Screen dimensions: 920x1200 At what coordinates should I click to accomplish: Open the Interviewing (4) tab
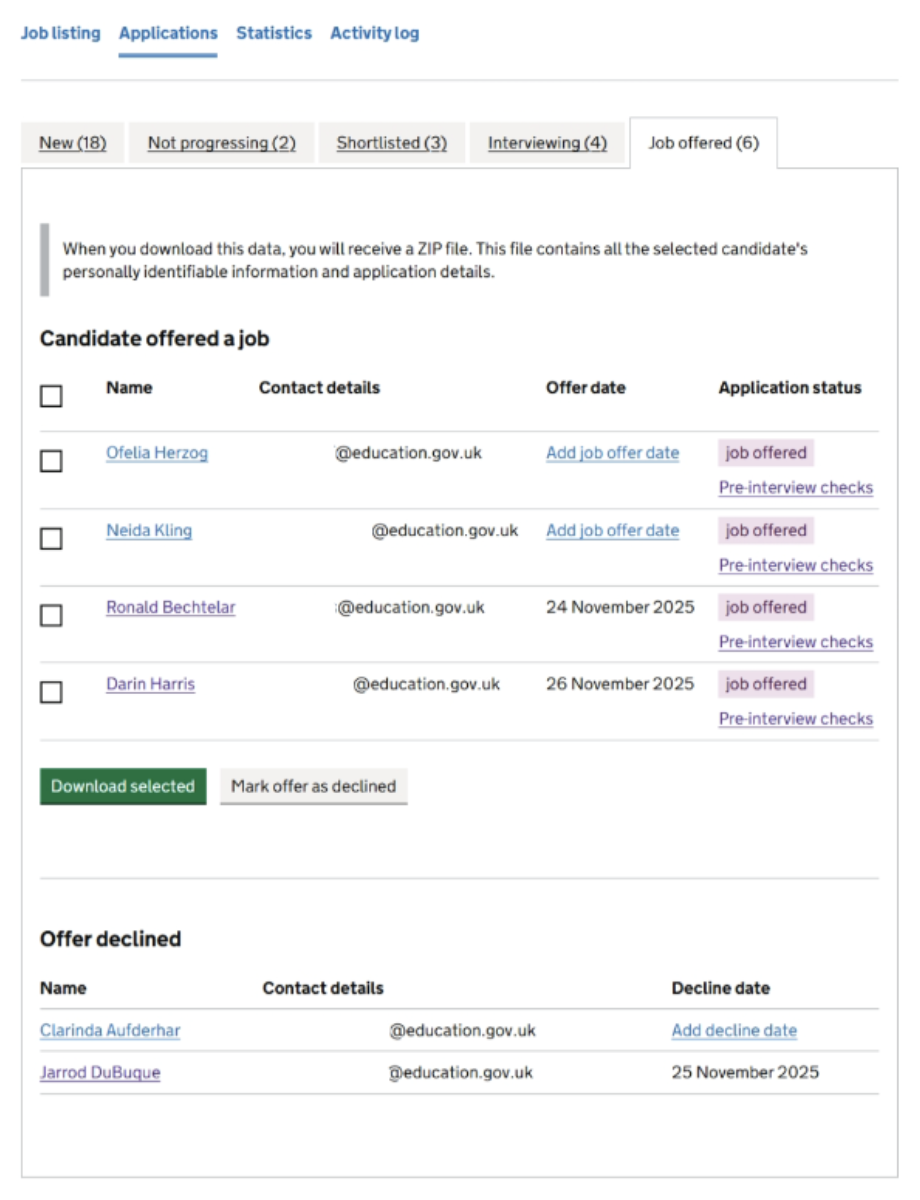pos(547,143)
